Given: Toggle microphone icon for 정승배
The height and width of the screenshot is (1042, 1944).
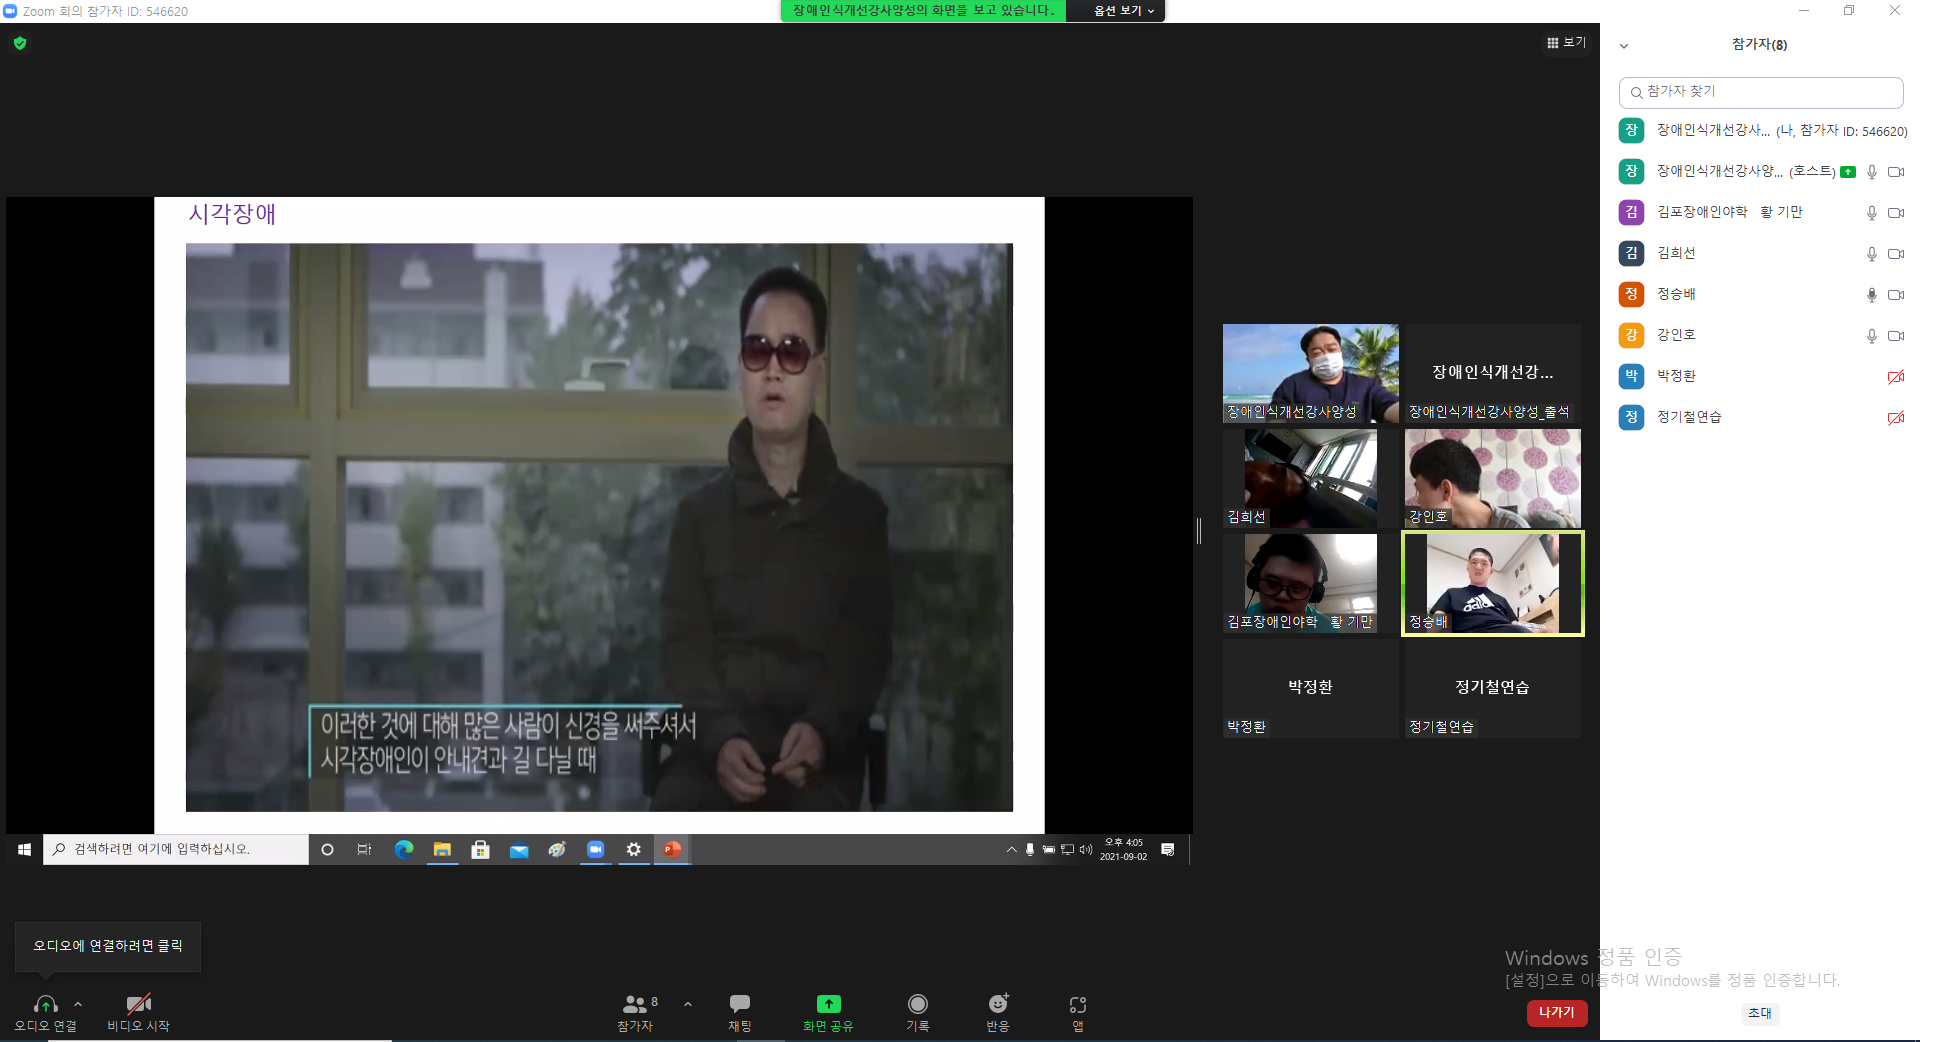Looking at the screenshot, I should (1871, 295).
